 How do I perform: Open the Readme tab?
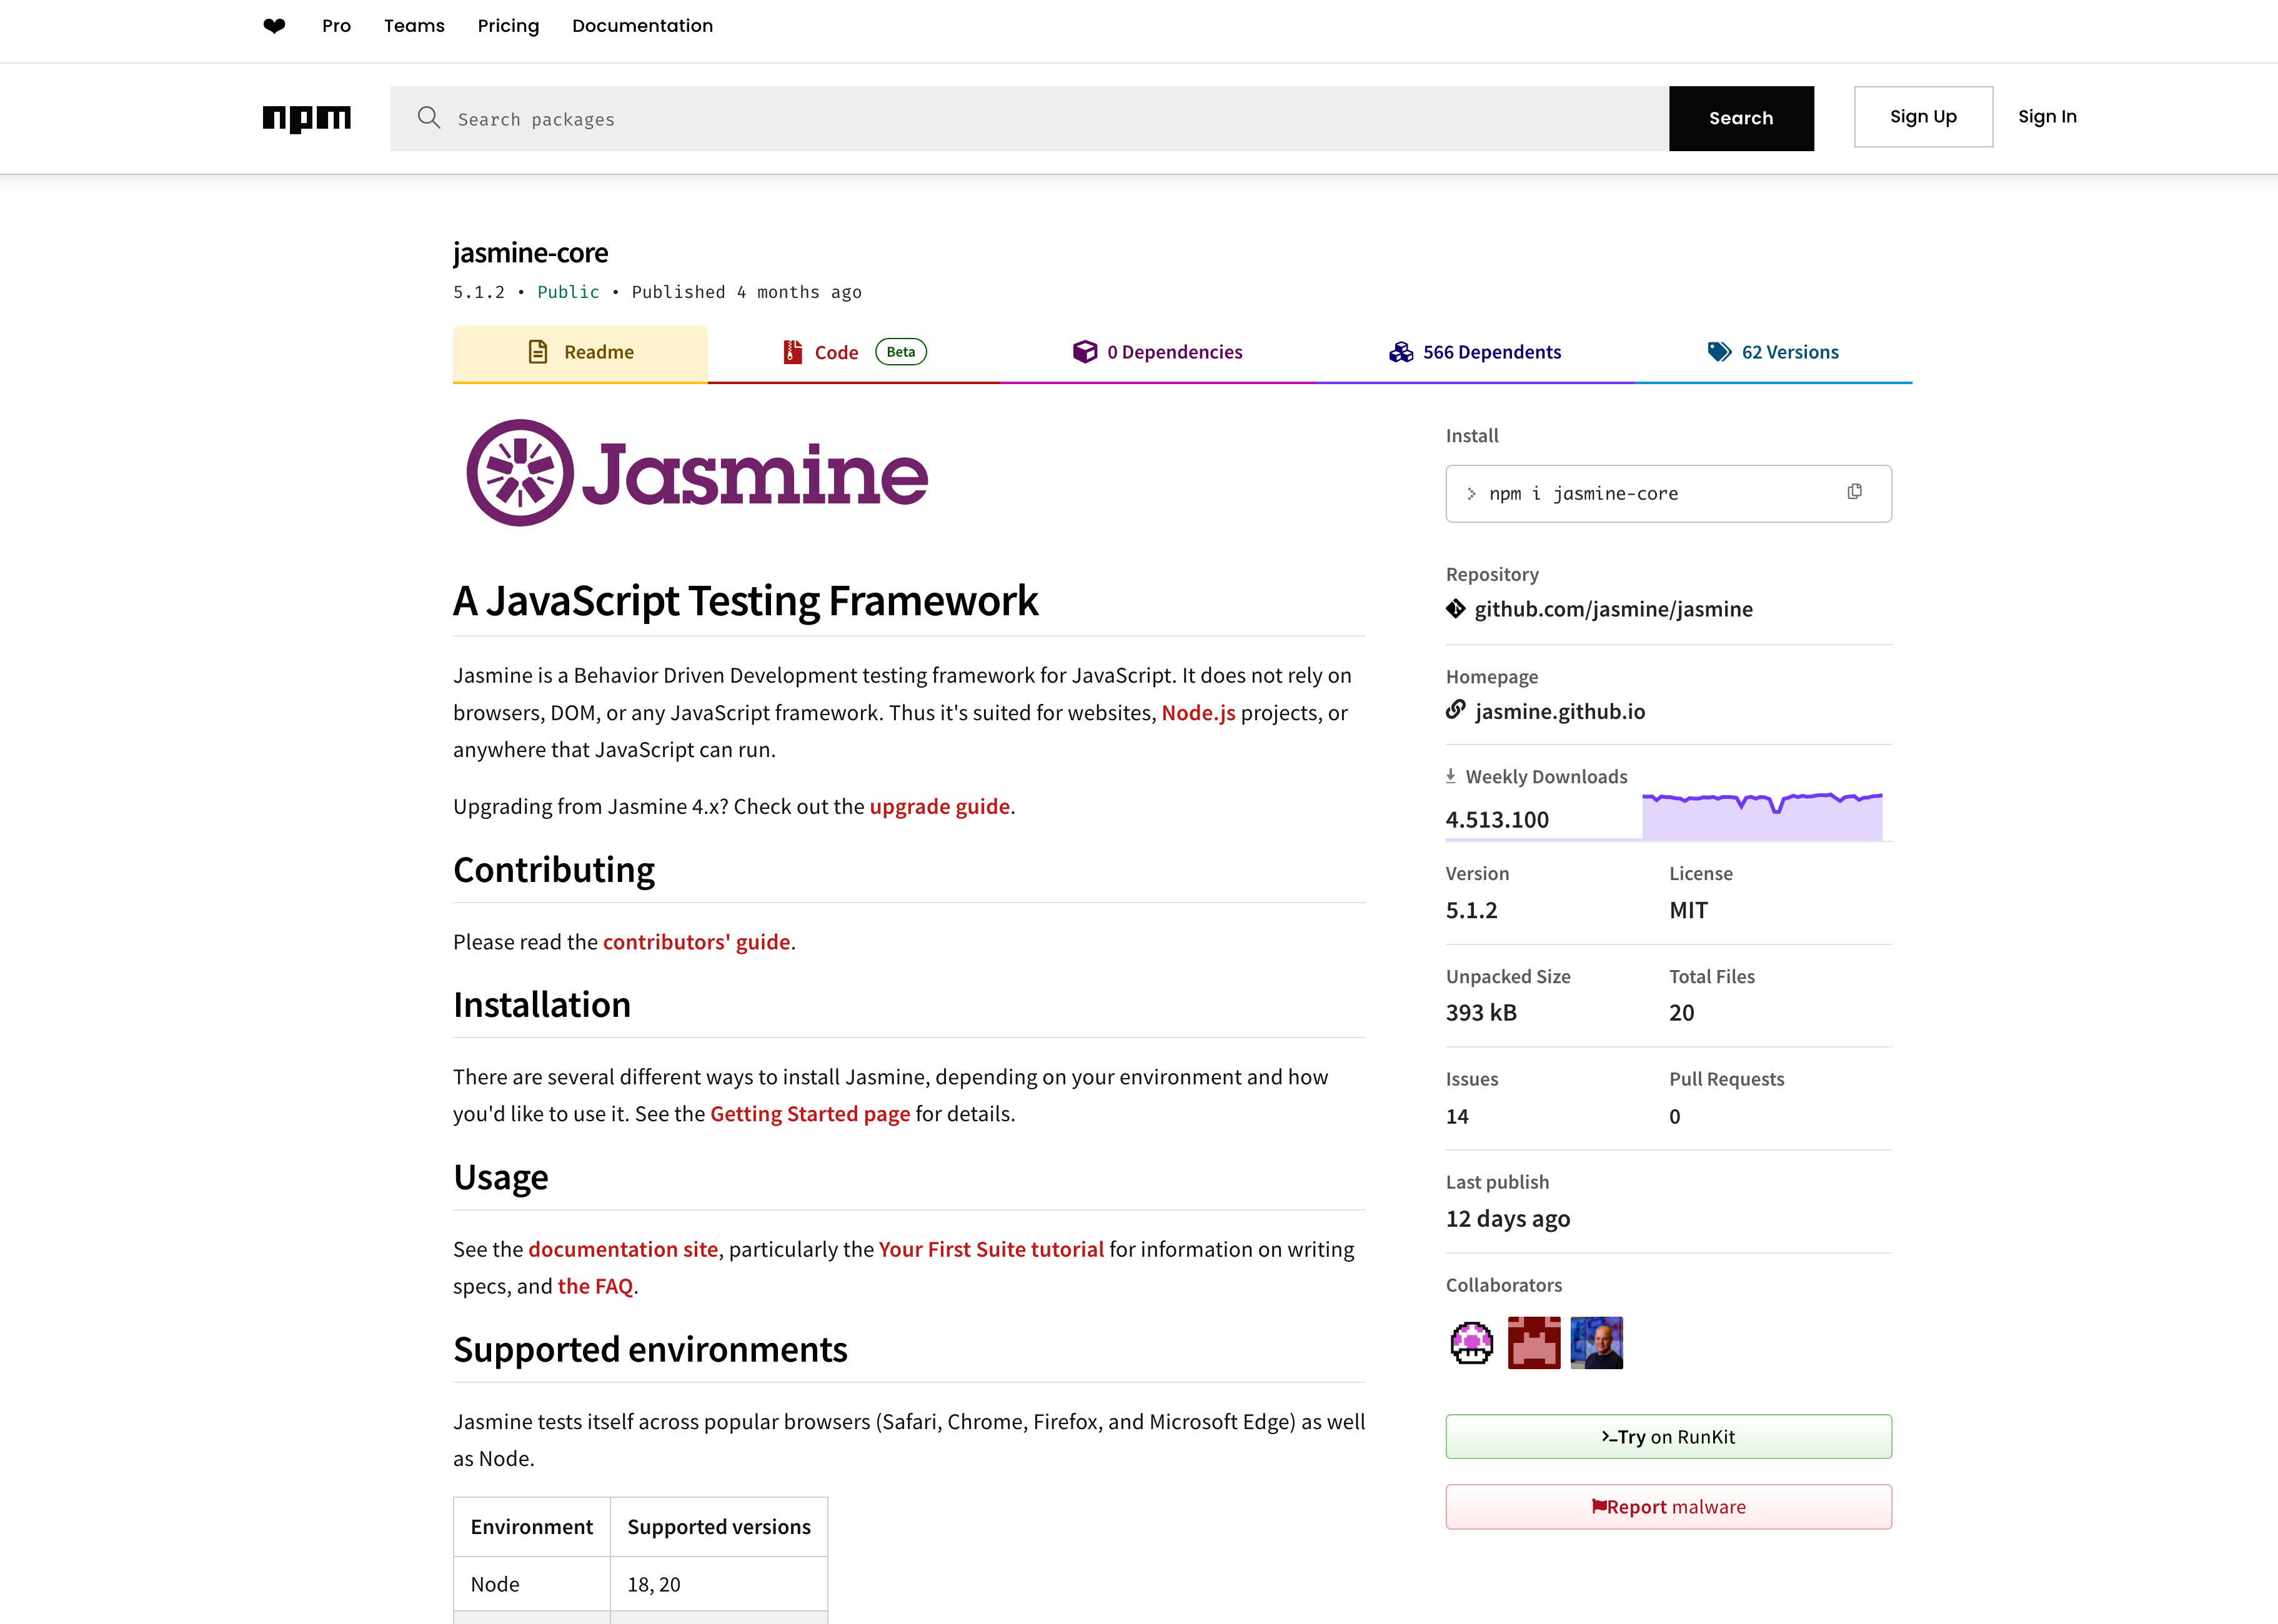pos(580,353)
